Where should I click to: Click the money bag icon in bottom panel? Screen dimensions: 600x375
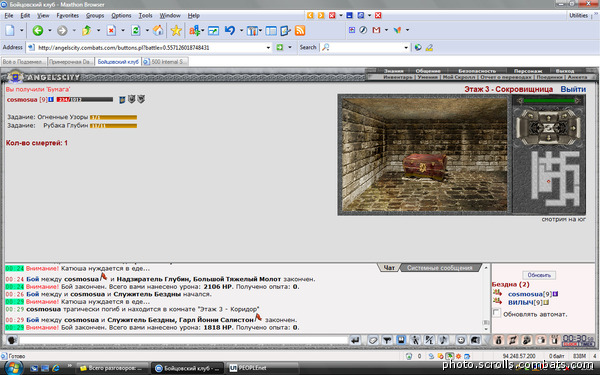pyautogui.click(x=498, y=340)
